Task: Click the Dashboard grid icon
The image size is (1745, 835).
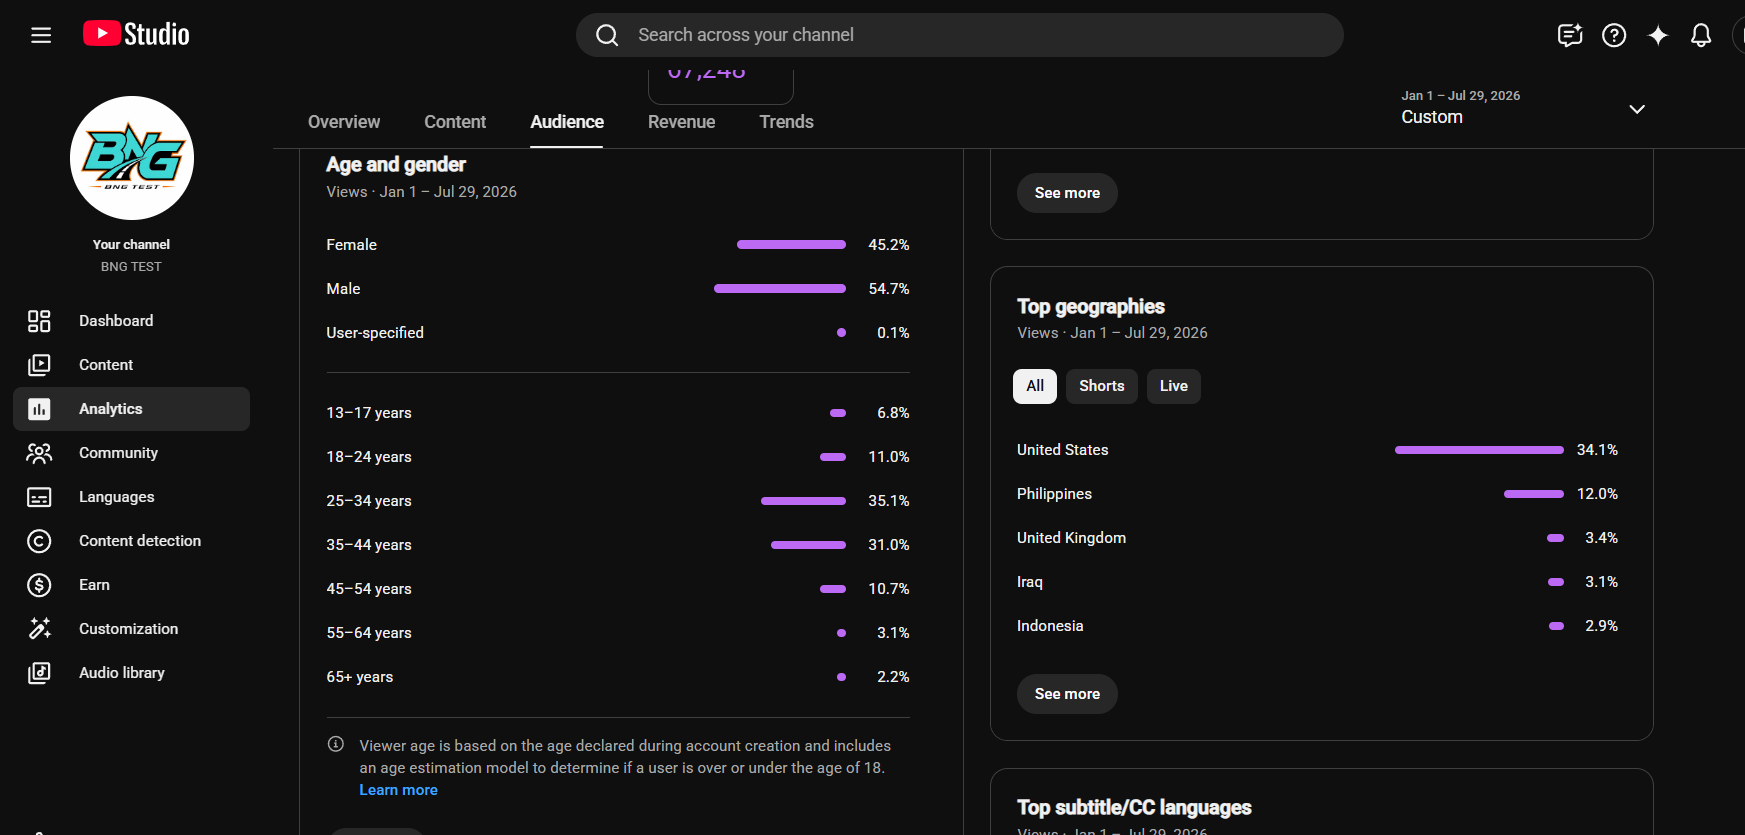Action: click(39, 321)
